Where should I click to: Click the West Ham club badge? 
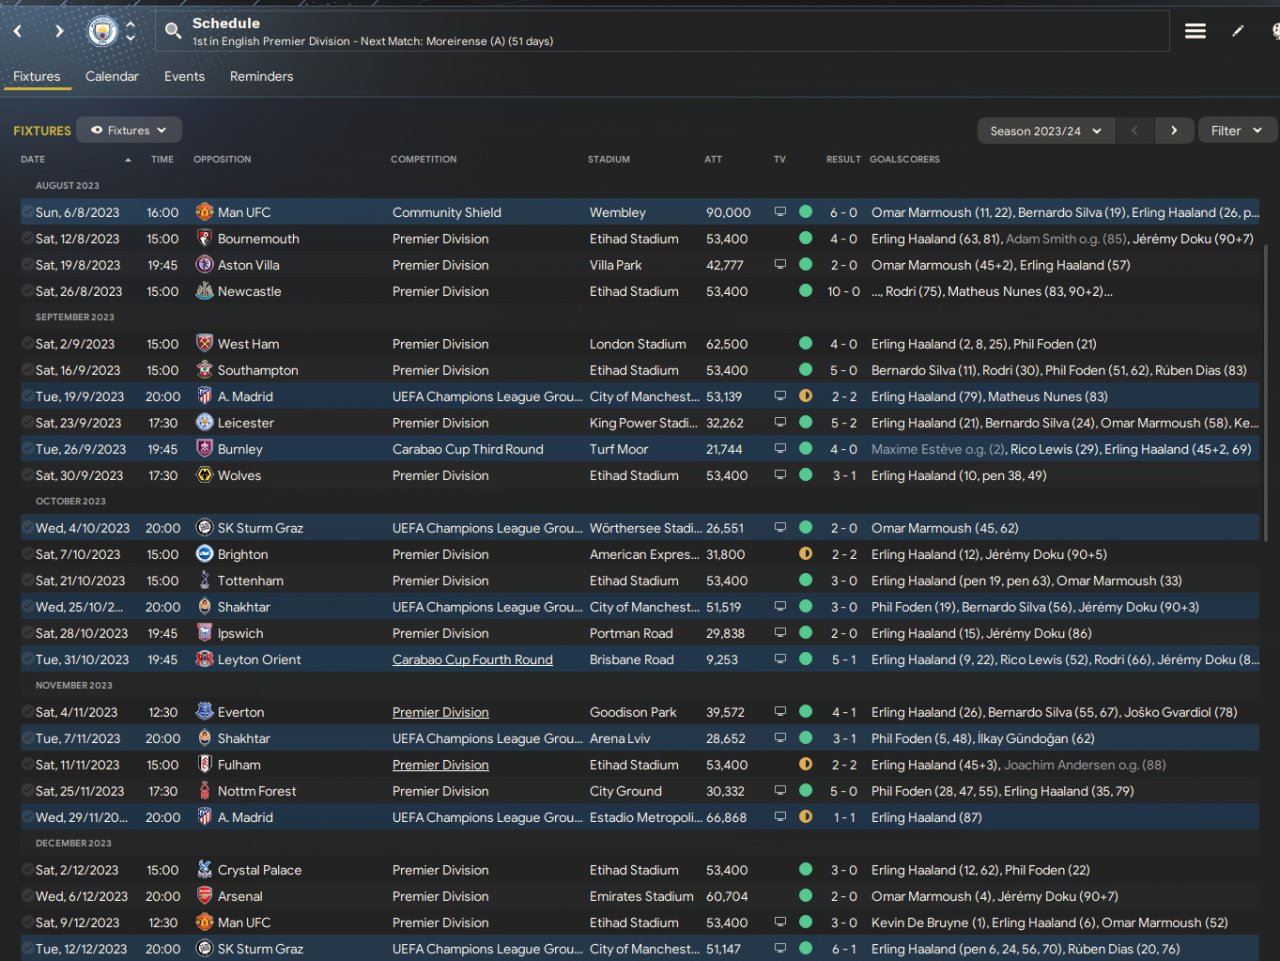(x=204, y=344)
